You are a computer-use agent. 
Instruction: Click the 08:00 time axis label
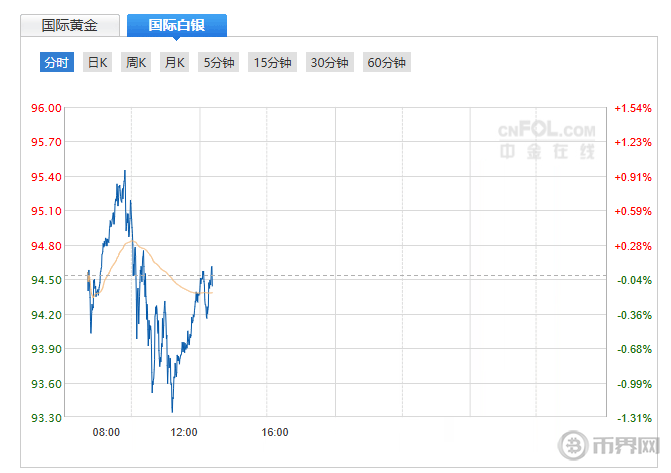[x=107, y=432]
